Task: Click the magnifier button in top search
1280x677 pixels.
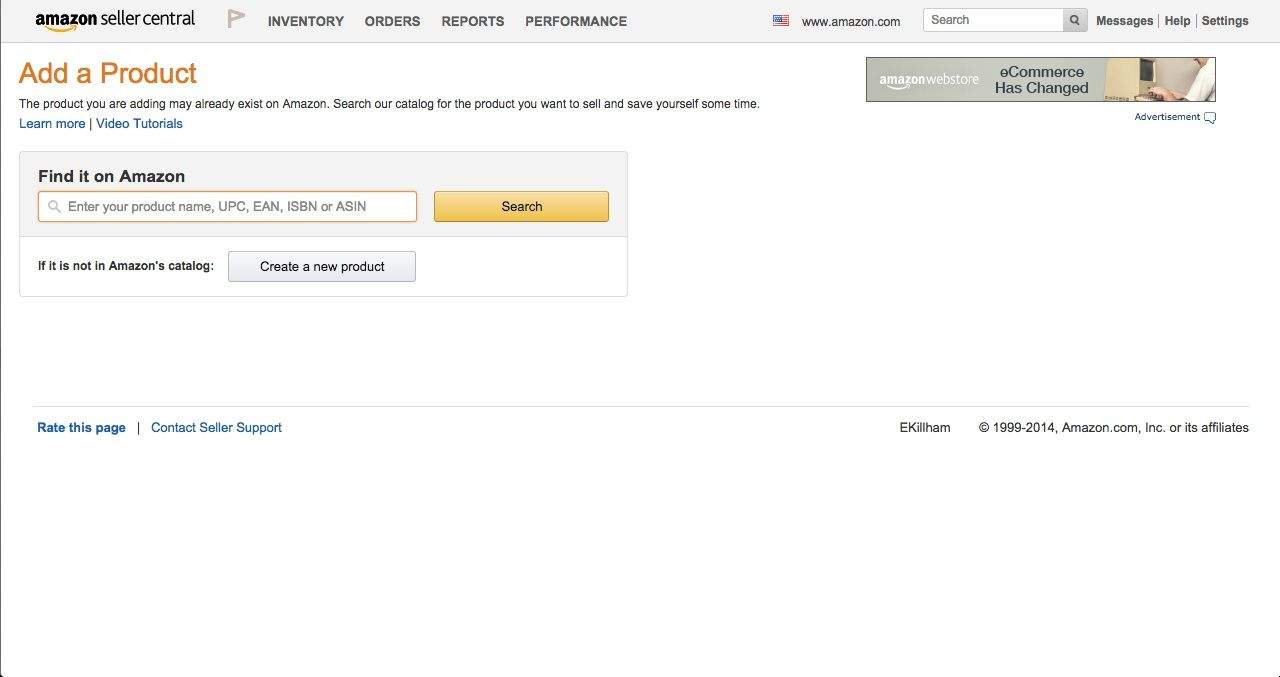Action: [x=1075, y=20]
